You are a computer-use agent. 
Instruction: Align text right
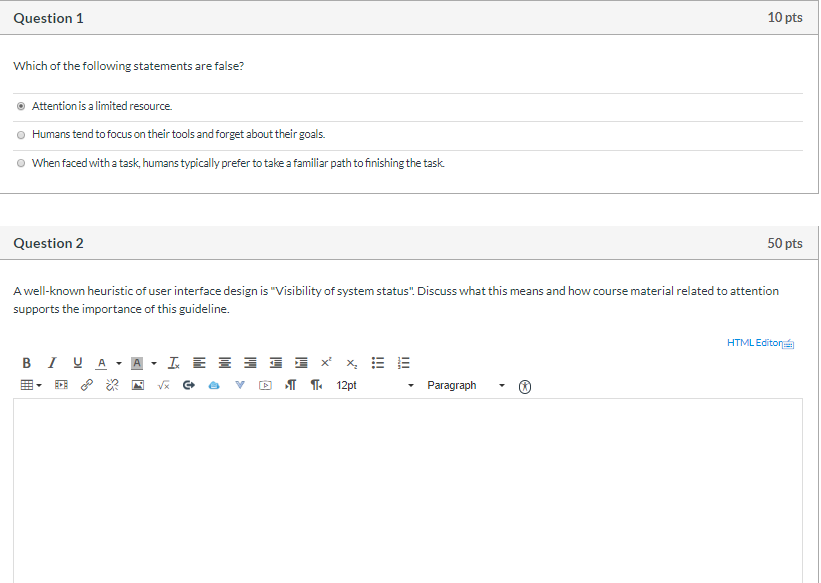pyautogui.click(x=250, y=362)
